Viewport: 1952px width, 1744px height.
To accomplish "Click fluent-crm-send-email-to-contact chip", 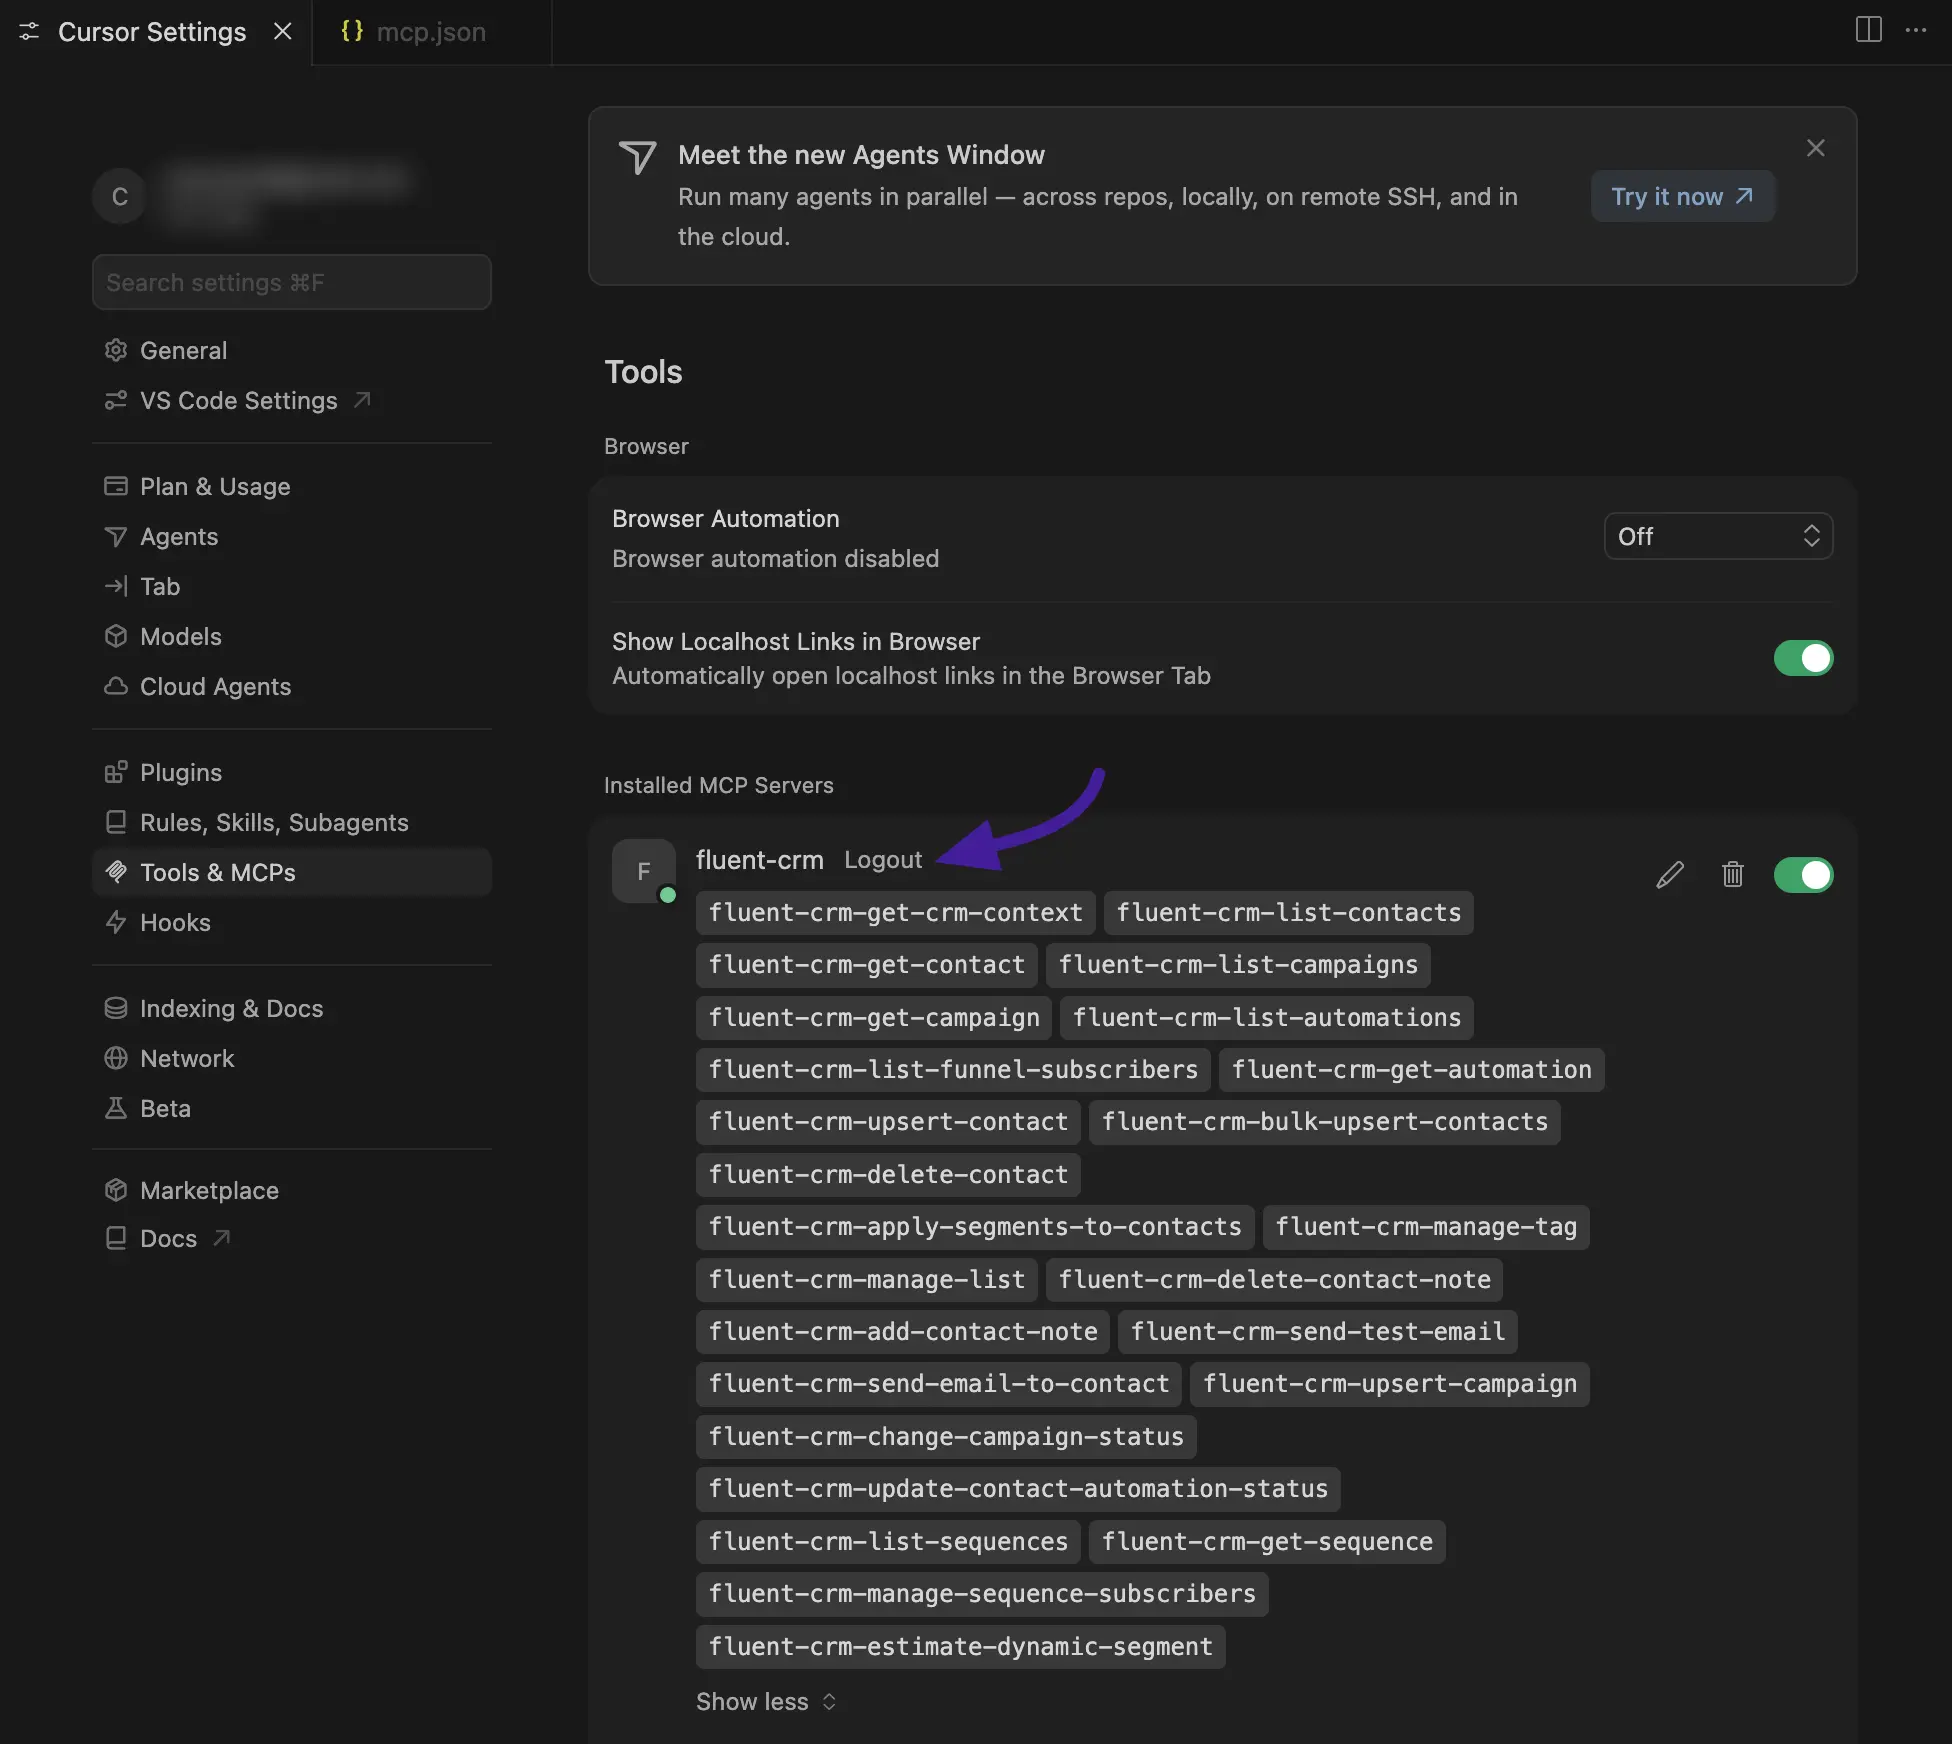I will [939, 1383].
